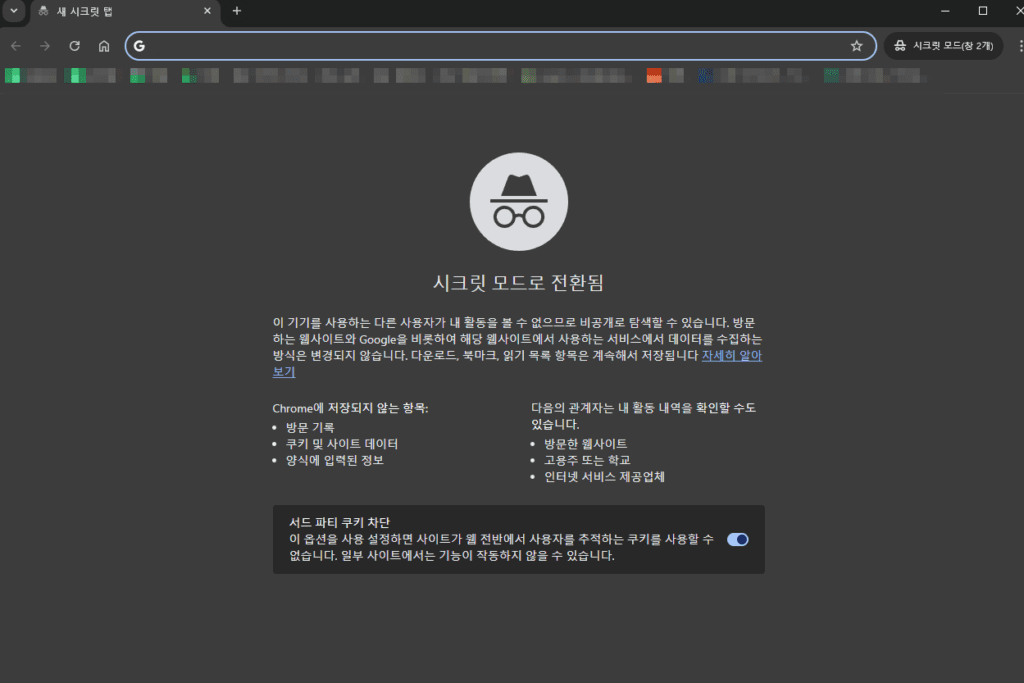Open the Chrome three-dot menu
The image size is (1024, 683).
pos(1019,46)
